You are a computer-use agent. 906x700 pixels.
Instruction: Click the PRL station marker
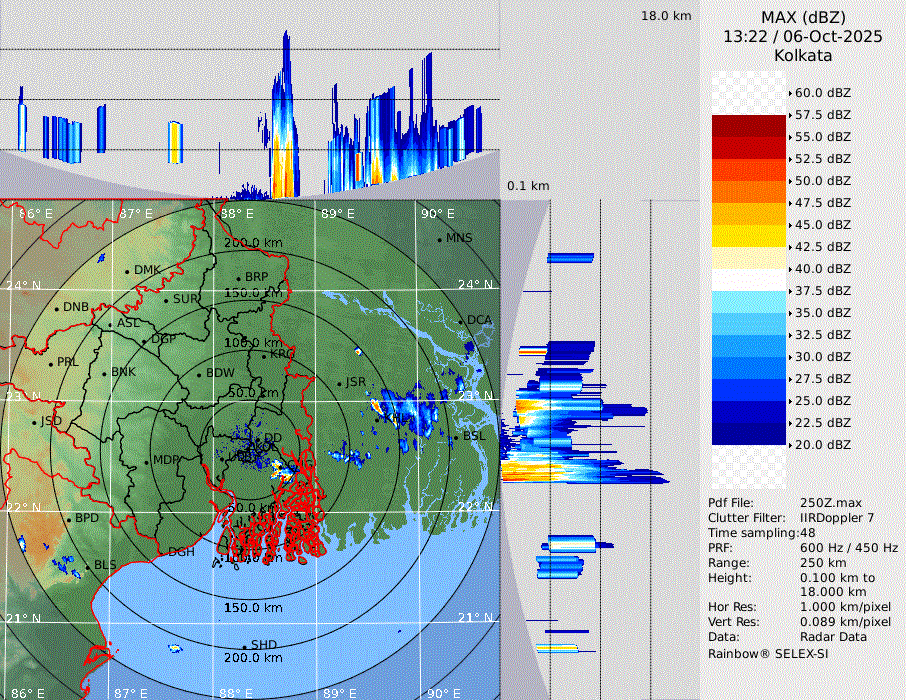[51, 363]
